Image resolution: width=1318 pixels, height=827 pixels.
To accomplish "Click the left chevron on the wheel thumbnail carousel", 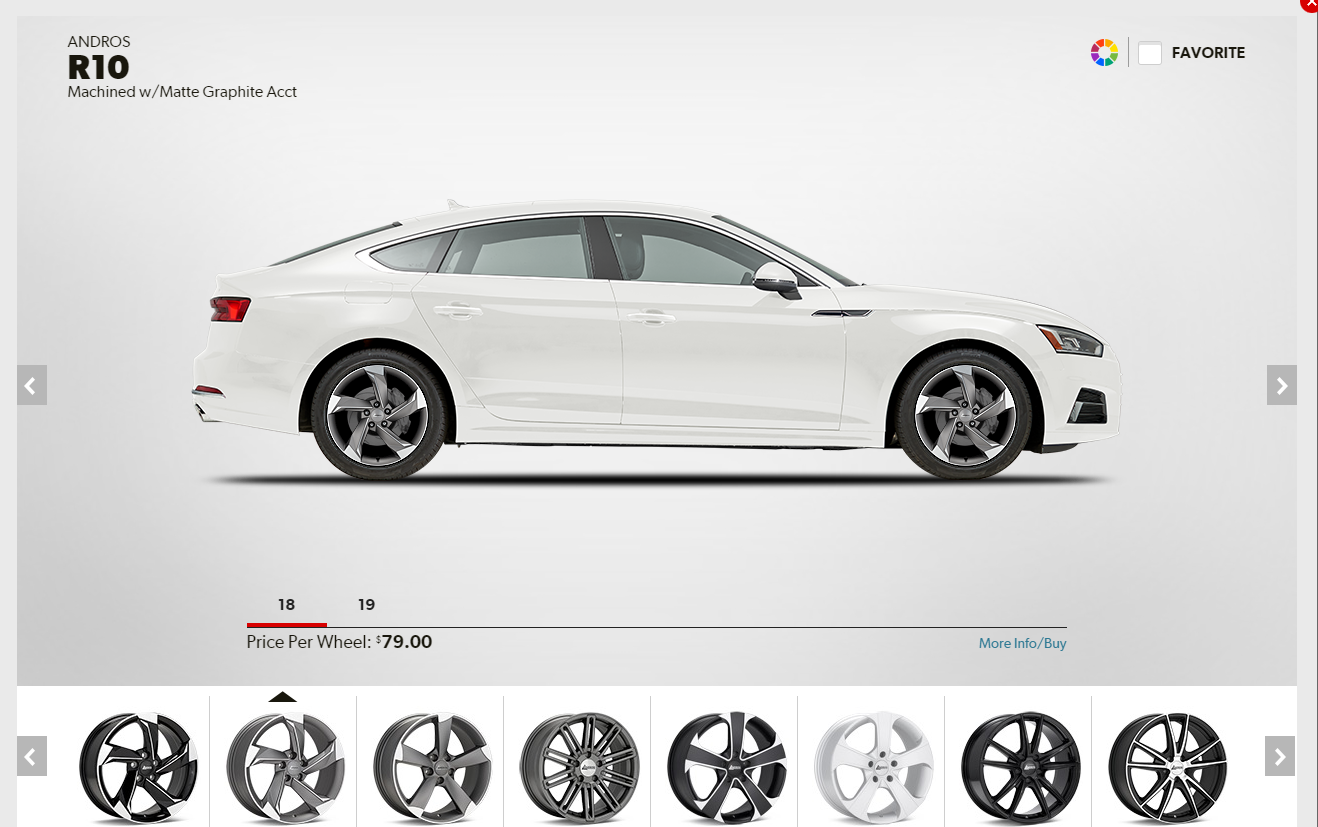I will [x=31, y=757].
